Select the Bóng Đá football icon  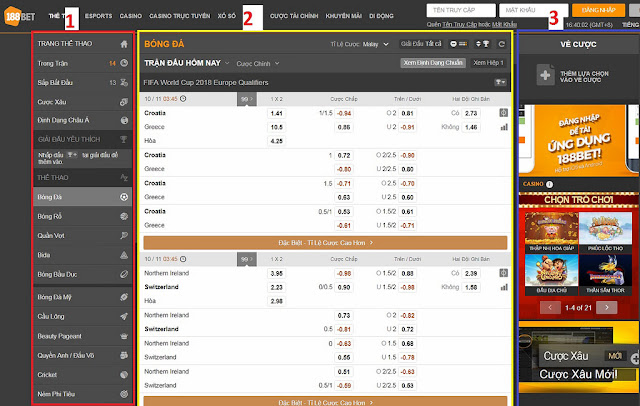coord(124,197)
